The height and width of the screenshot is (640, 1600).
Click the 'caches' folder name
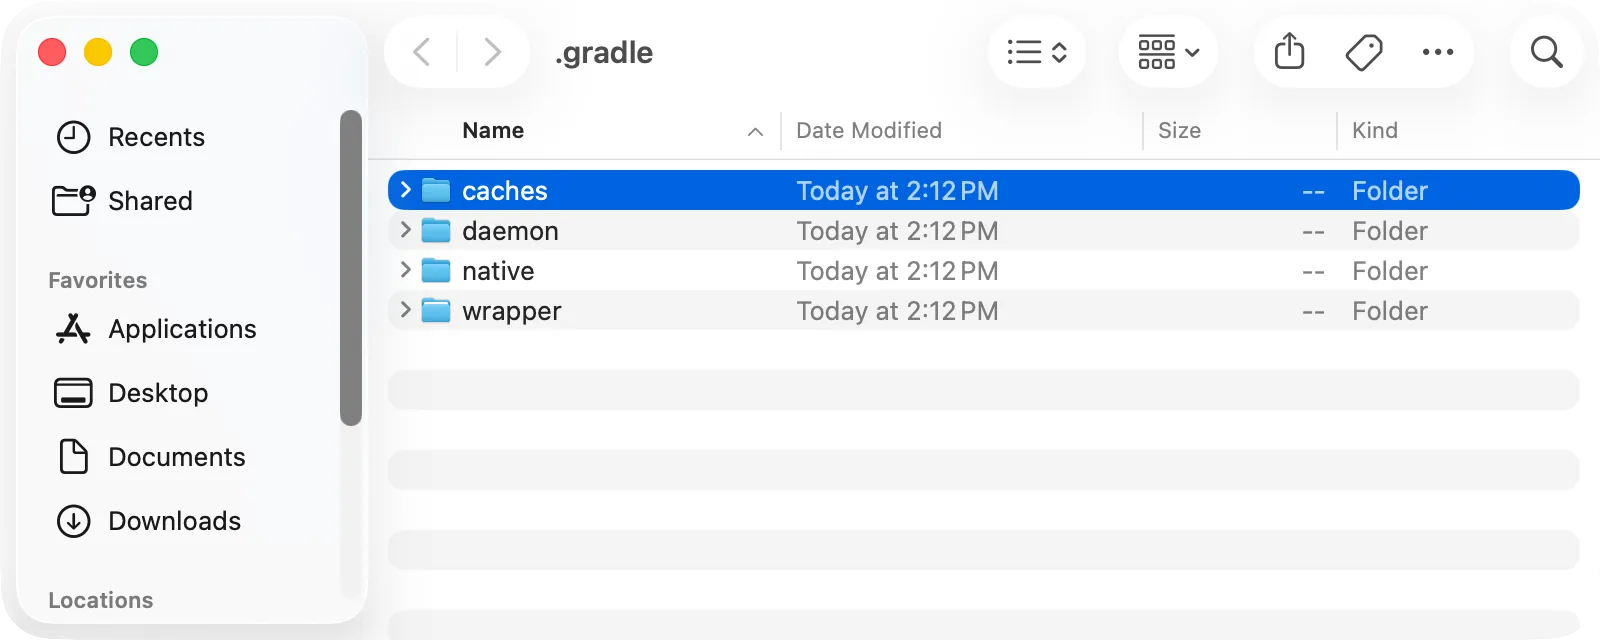point(505,191)
